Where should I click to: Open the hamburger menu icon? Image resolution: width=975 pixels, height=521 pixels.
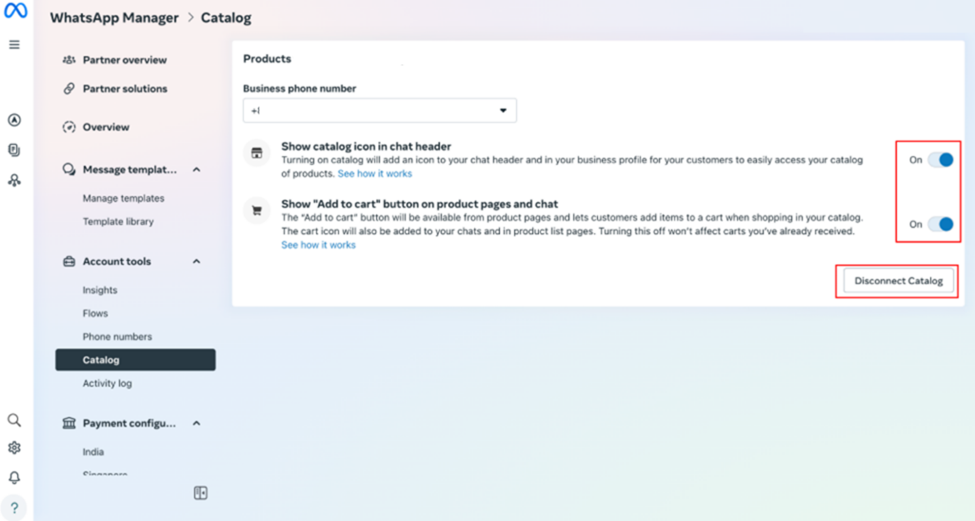tap(14, 45)
